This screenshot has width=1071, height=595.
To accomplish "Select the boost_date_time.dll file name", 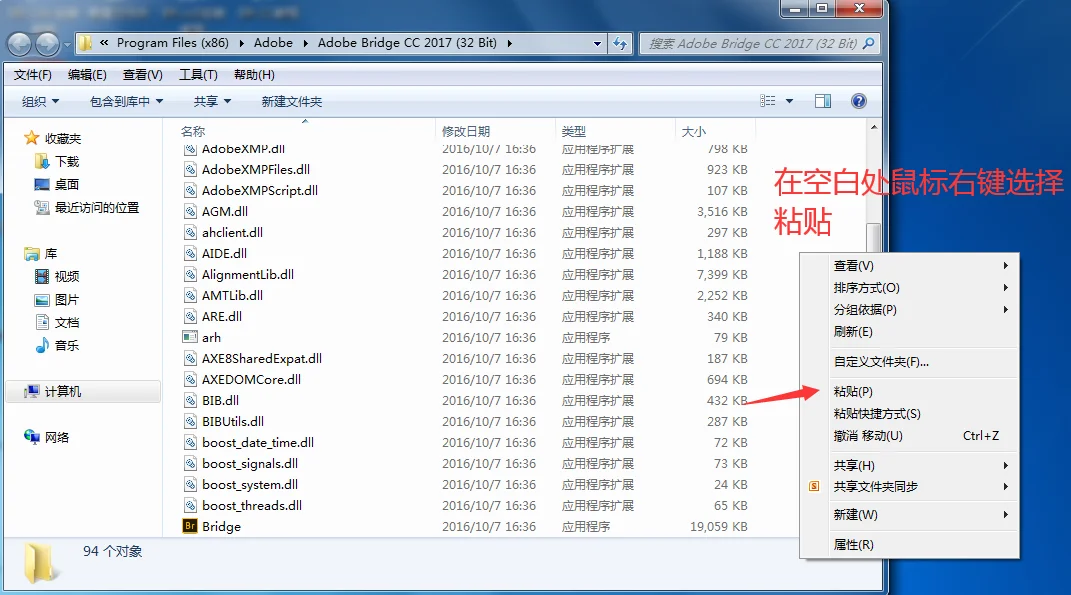I will click(x=258, y=442).
